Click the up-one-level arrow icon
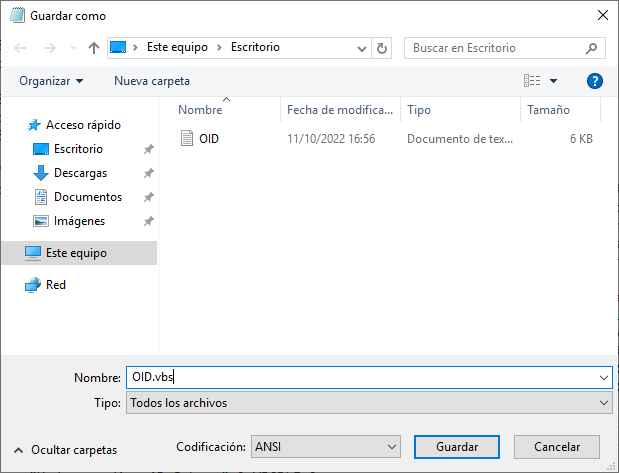Viewport: 619px width, 473px height. 94,47
